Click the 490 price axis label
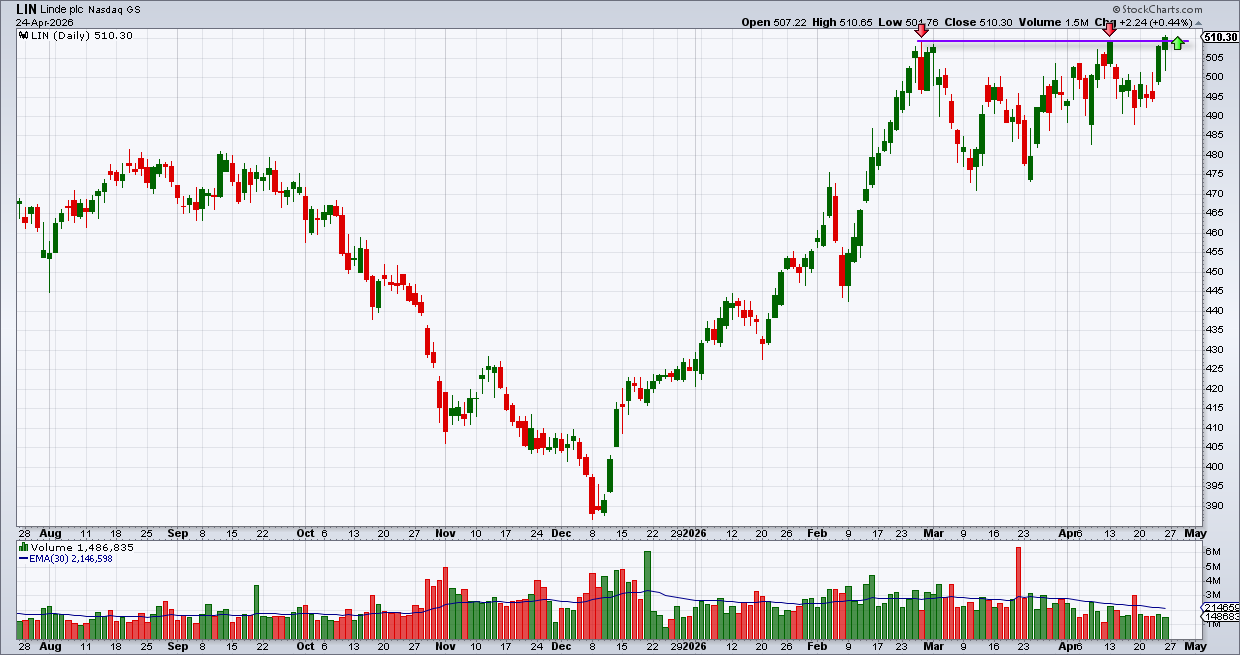The width and height of the screenshot is (1240, 655). [1212, 115]
